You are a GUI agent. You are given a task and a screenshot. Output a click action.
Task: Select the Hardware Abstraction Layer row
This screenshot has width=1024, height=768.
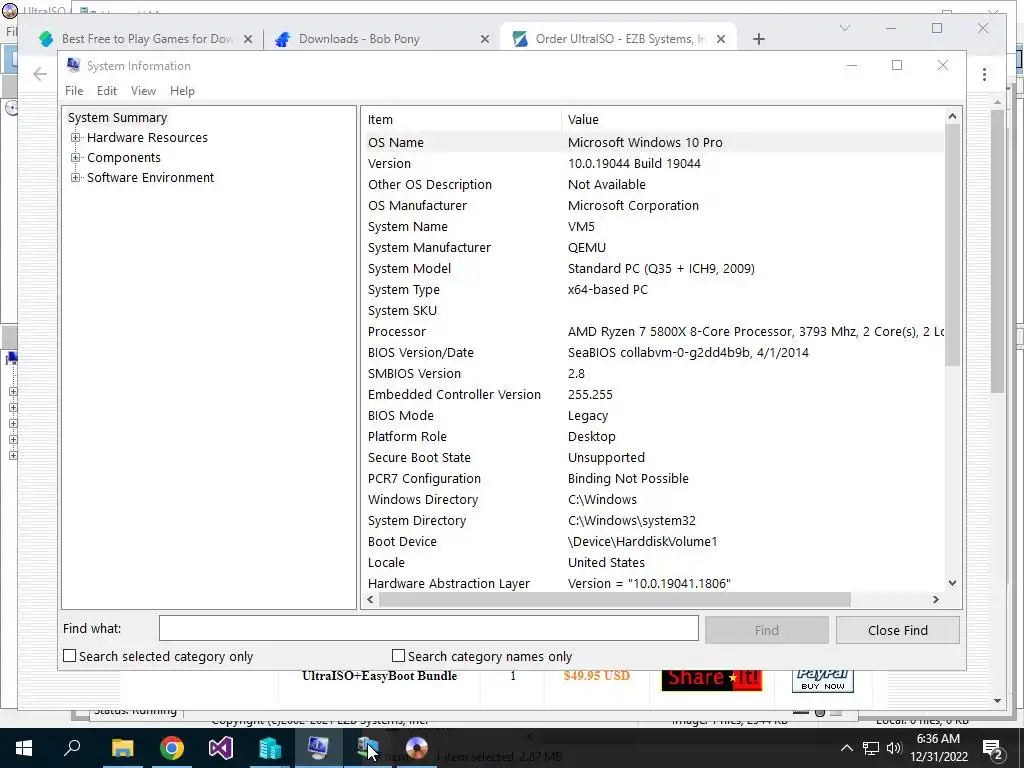pos(655,584)
